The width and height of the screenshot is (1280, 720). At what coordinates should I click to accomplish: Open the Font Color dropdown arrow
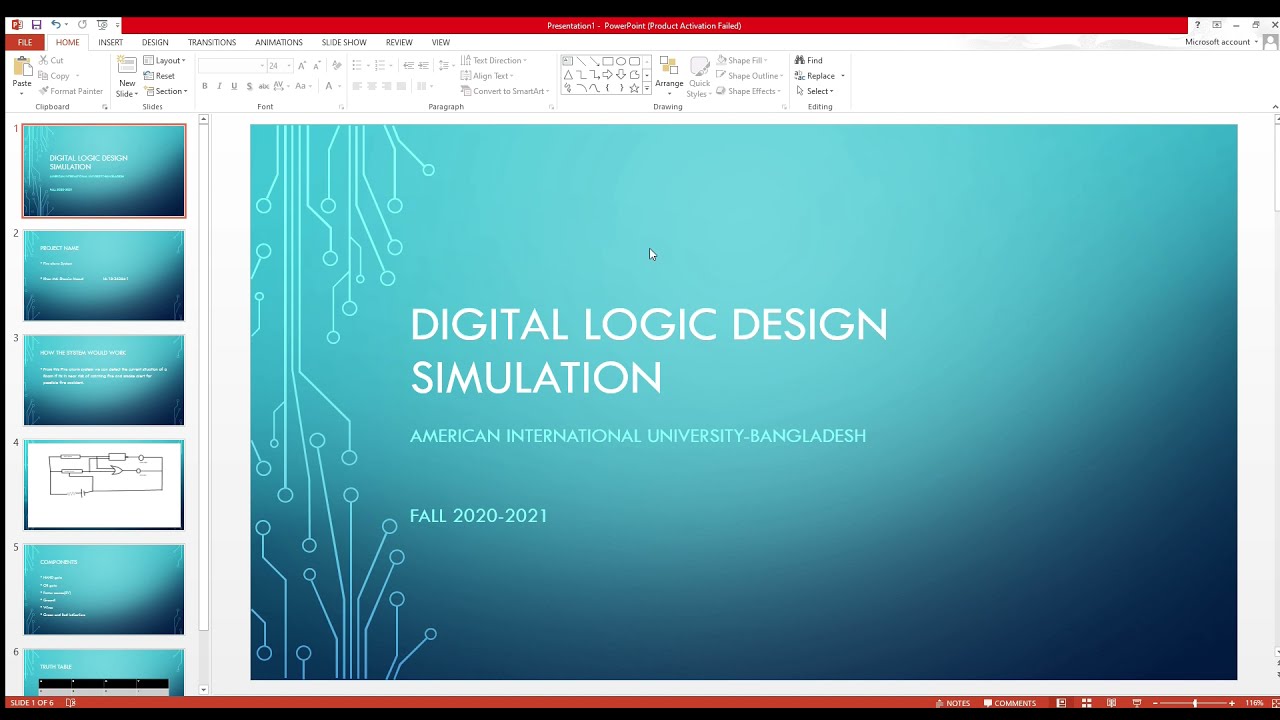(x=338, y=86)
